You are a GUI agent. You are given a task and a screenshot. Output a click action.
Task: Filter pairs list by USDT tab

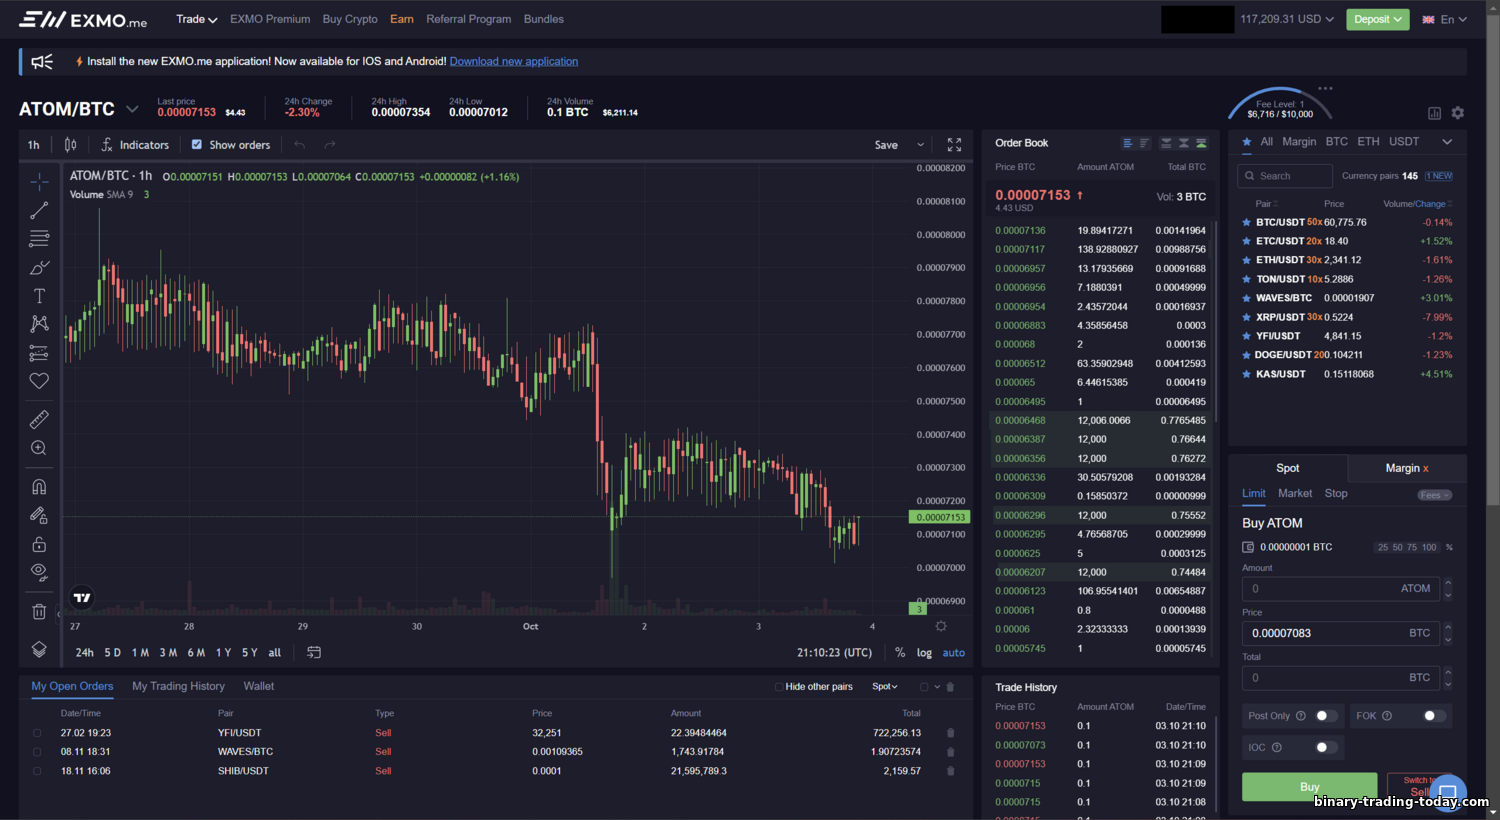point(1404,142)
